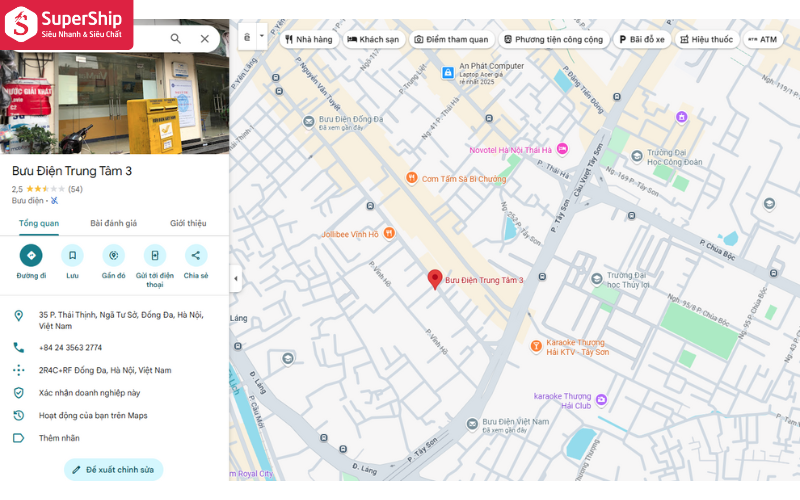Share the place with Chia sẻ icon
Screen dimensions: 800x500
coord(196,256)
